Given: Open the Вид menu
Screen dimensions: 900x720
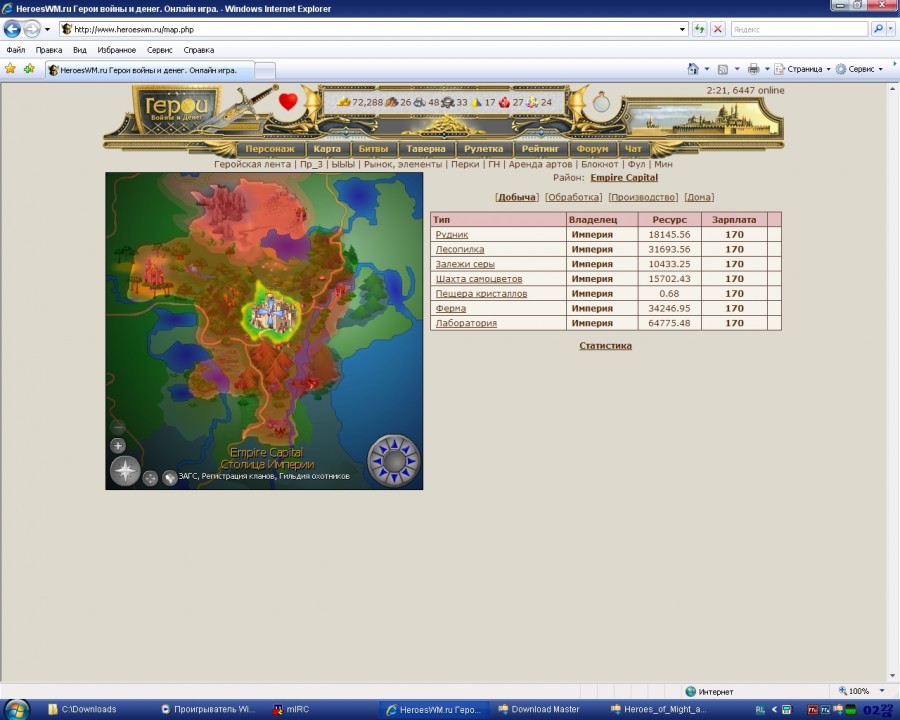Looking at the screenshot, I should [x=80, y=50].
